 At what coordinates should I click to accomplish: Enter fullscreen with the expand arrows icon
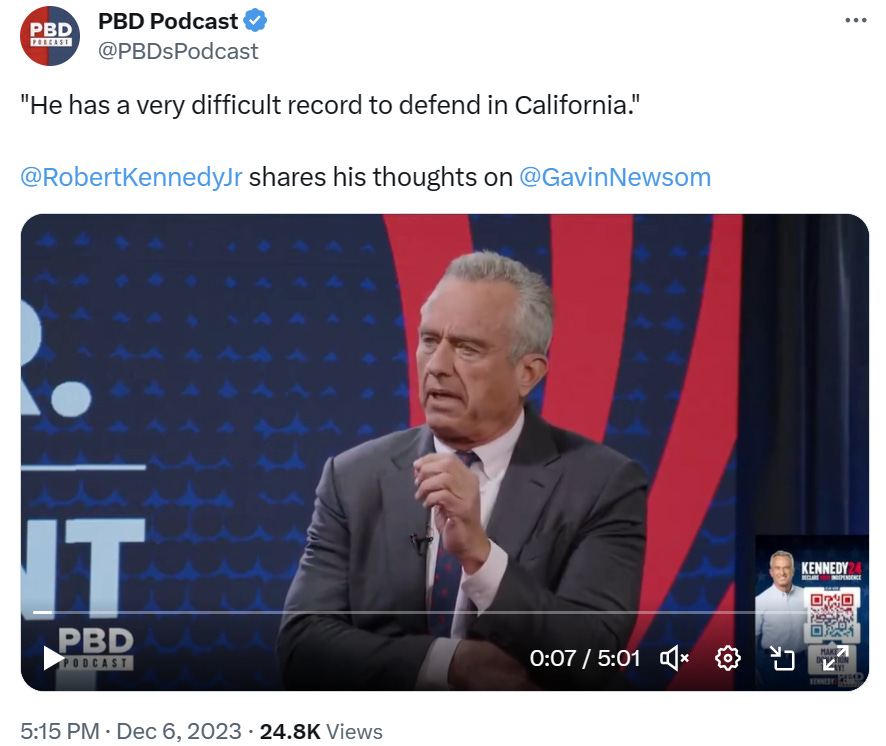(x=836, y=658)
